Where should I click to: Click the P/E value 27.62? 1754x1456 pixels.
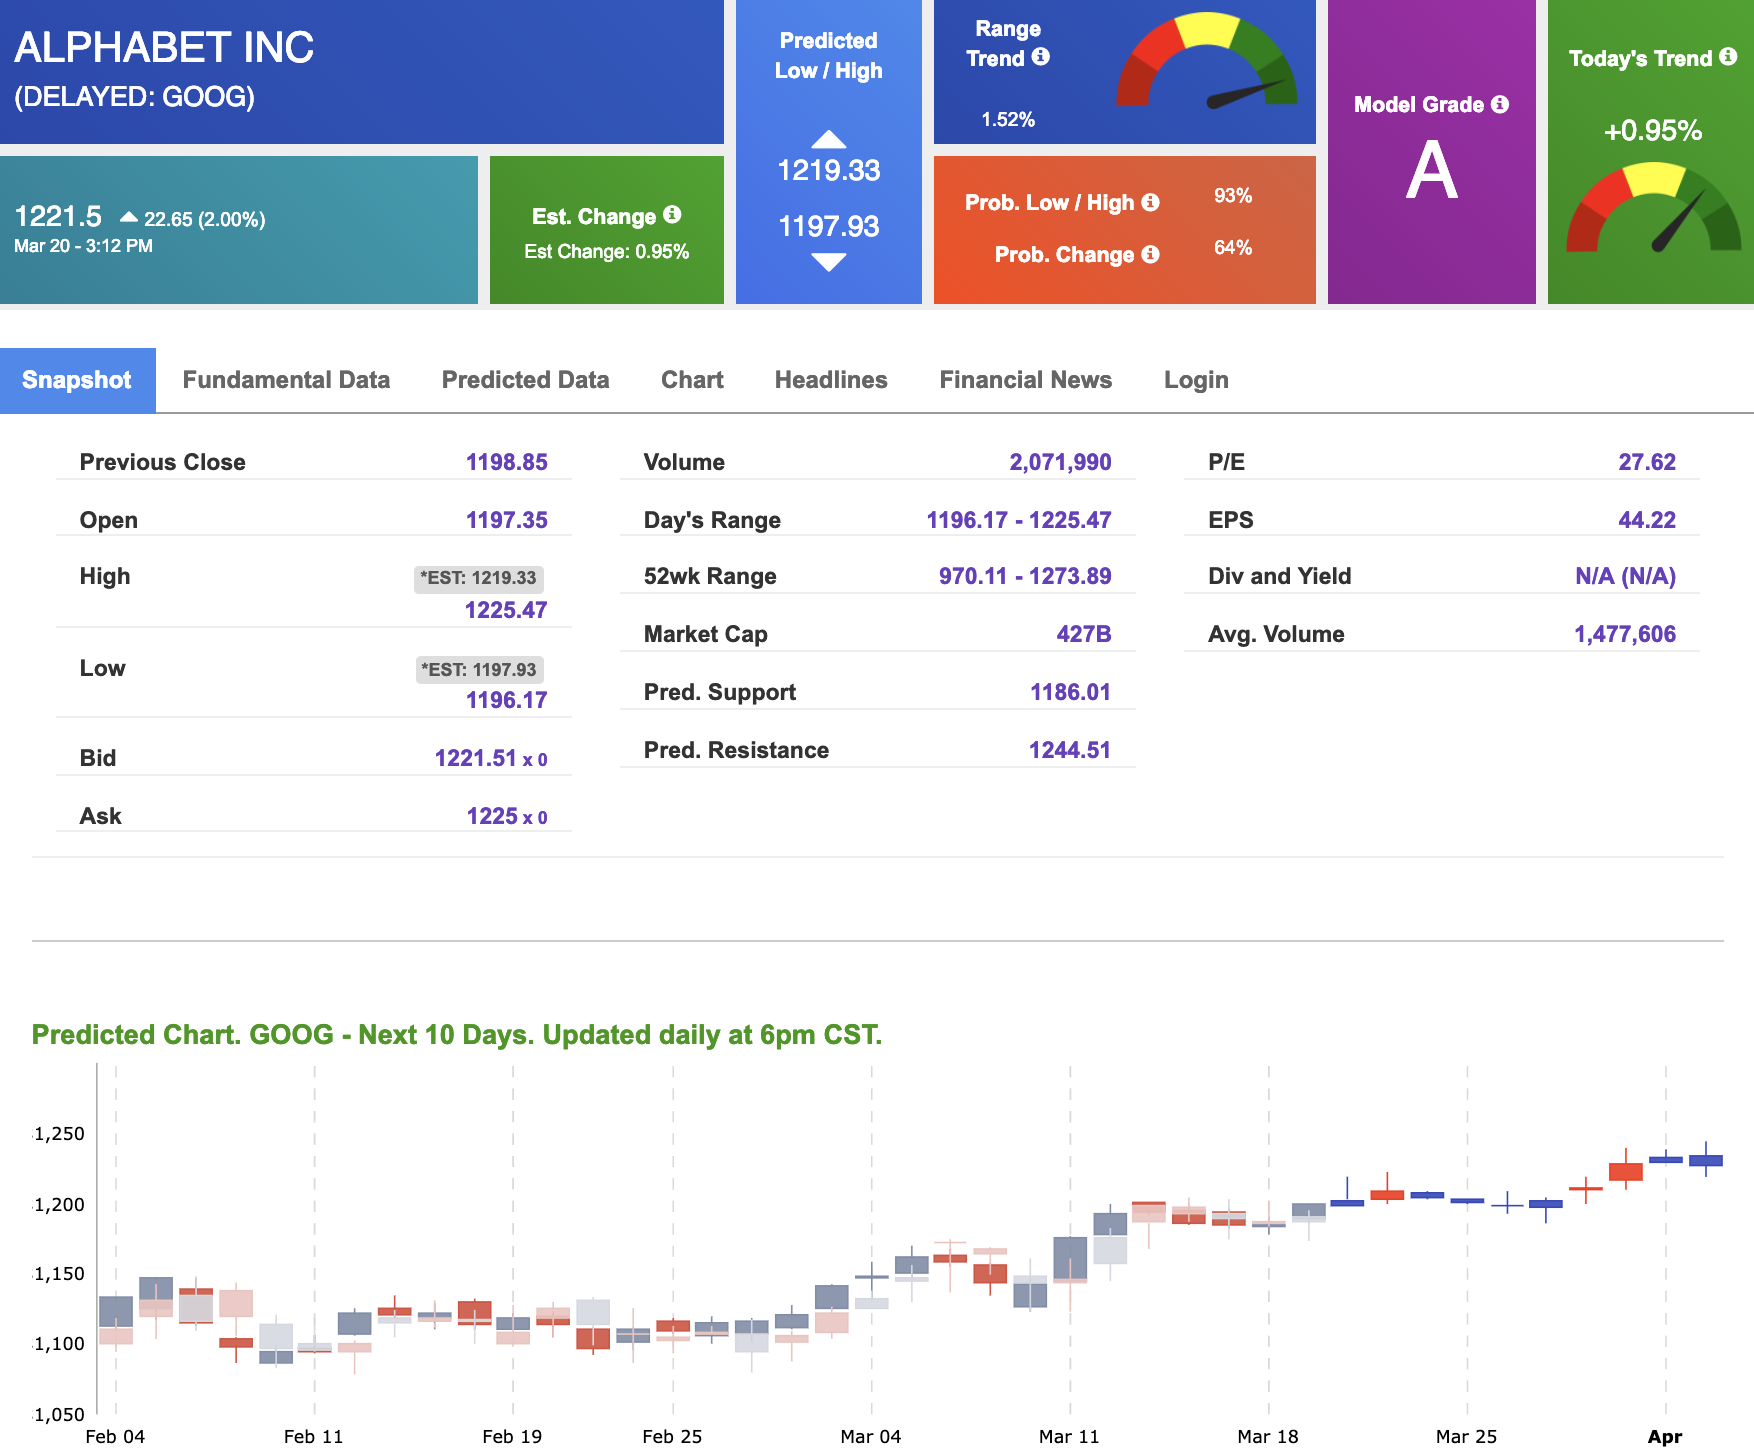click(1647, 462)
